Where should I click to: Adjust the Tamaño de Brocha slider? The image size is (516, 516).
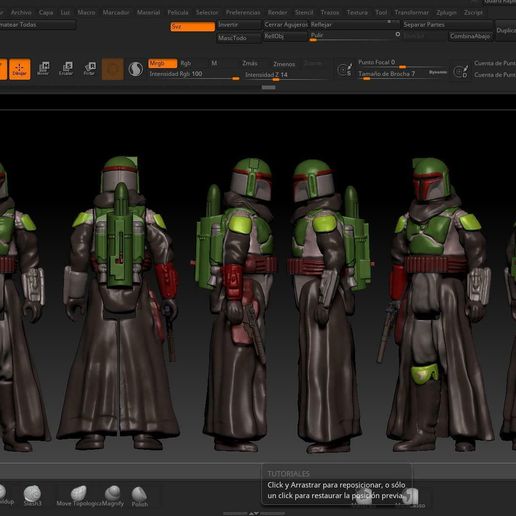pos(392,74)
